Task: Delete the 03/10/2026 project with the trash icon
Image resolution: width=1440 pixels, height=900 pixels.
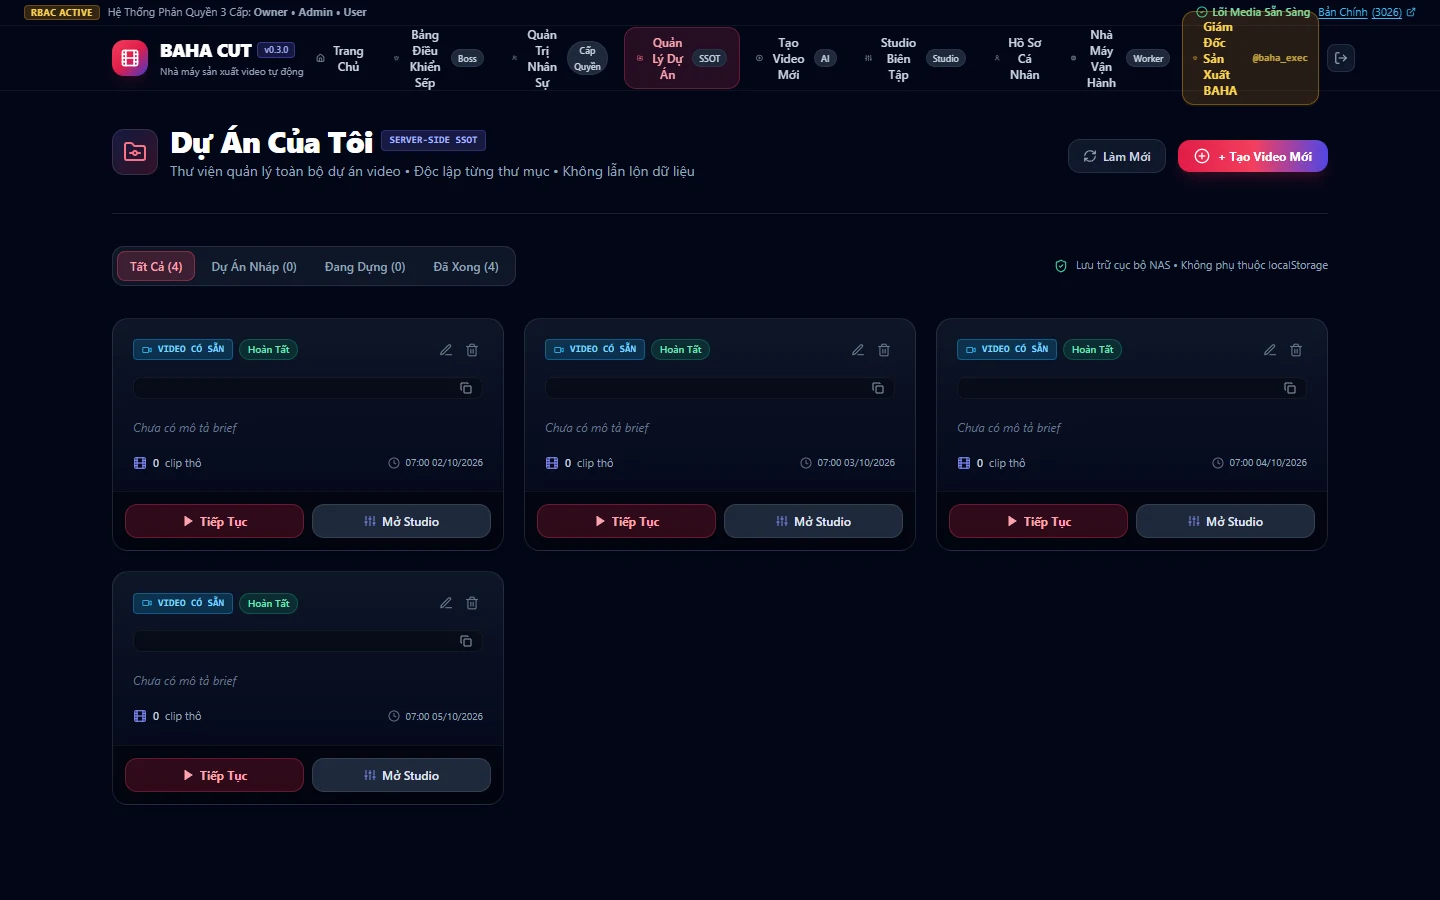Action: (x=884, y=350)
